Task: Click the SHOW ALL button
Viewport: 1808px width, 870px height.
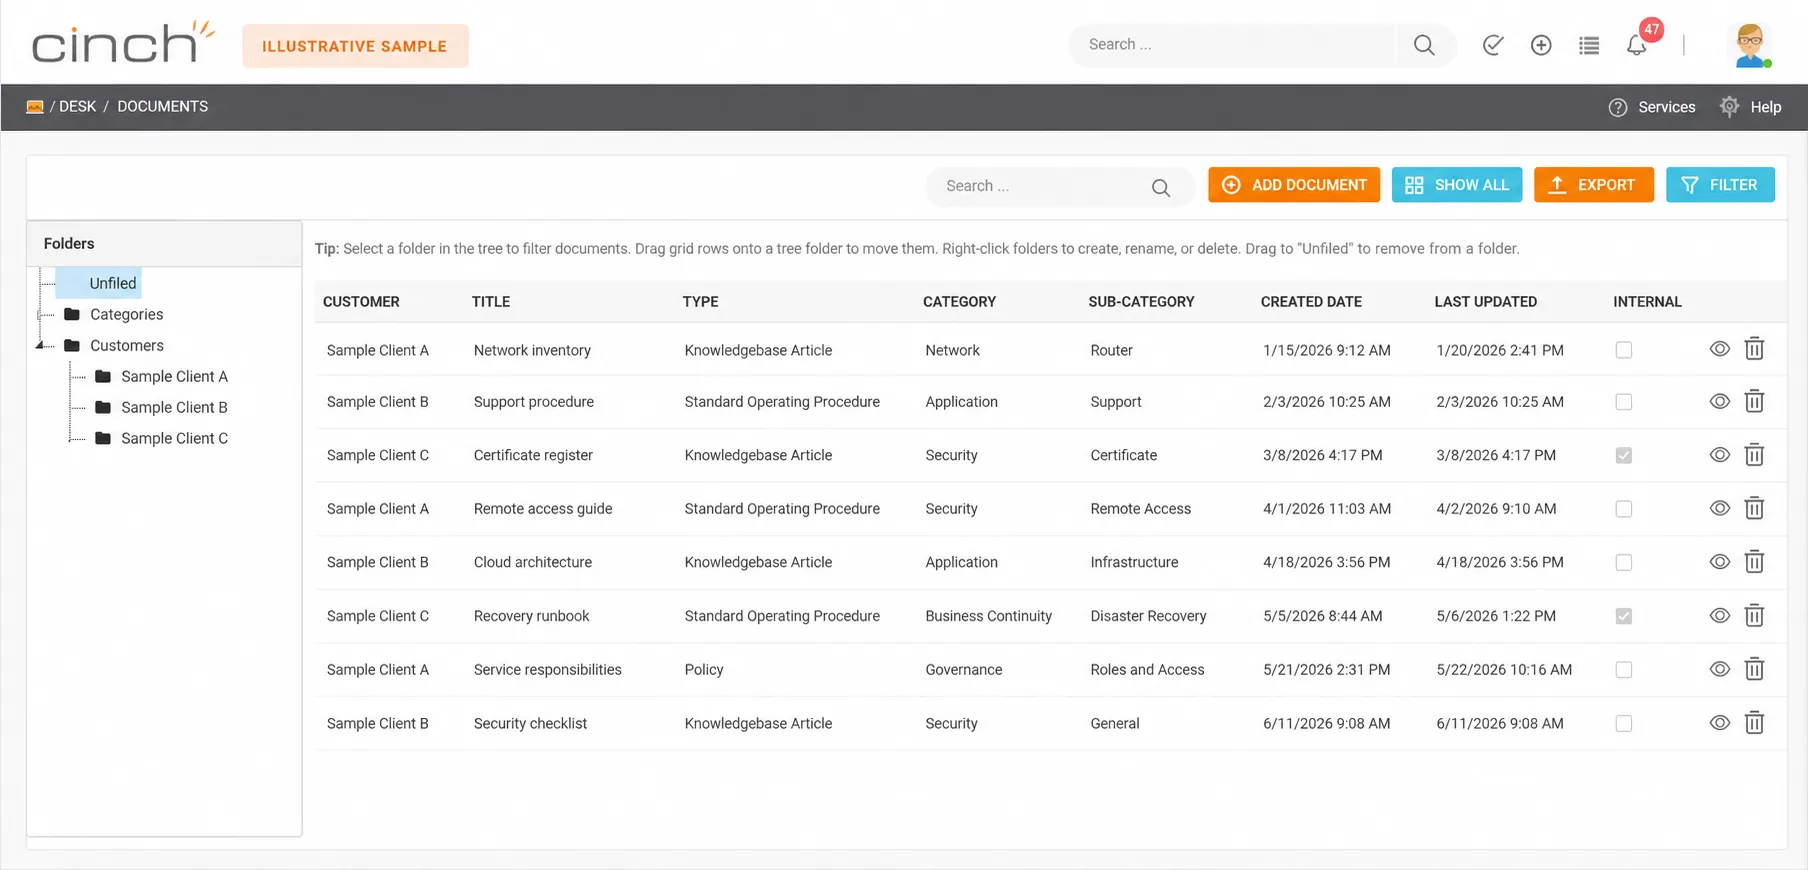Action: (x=1457, y=185)
